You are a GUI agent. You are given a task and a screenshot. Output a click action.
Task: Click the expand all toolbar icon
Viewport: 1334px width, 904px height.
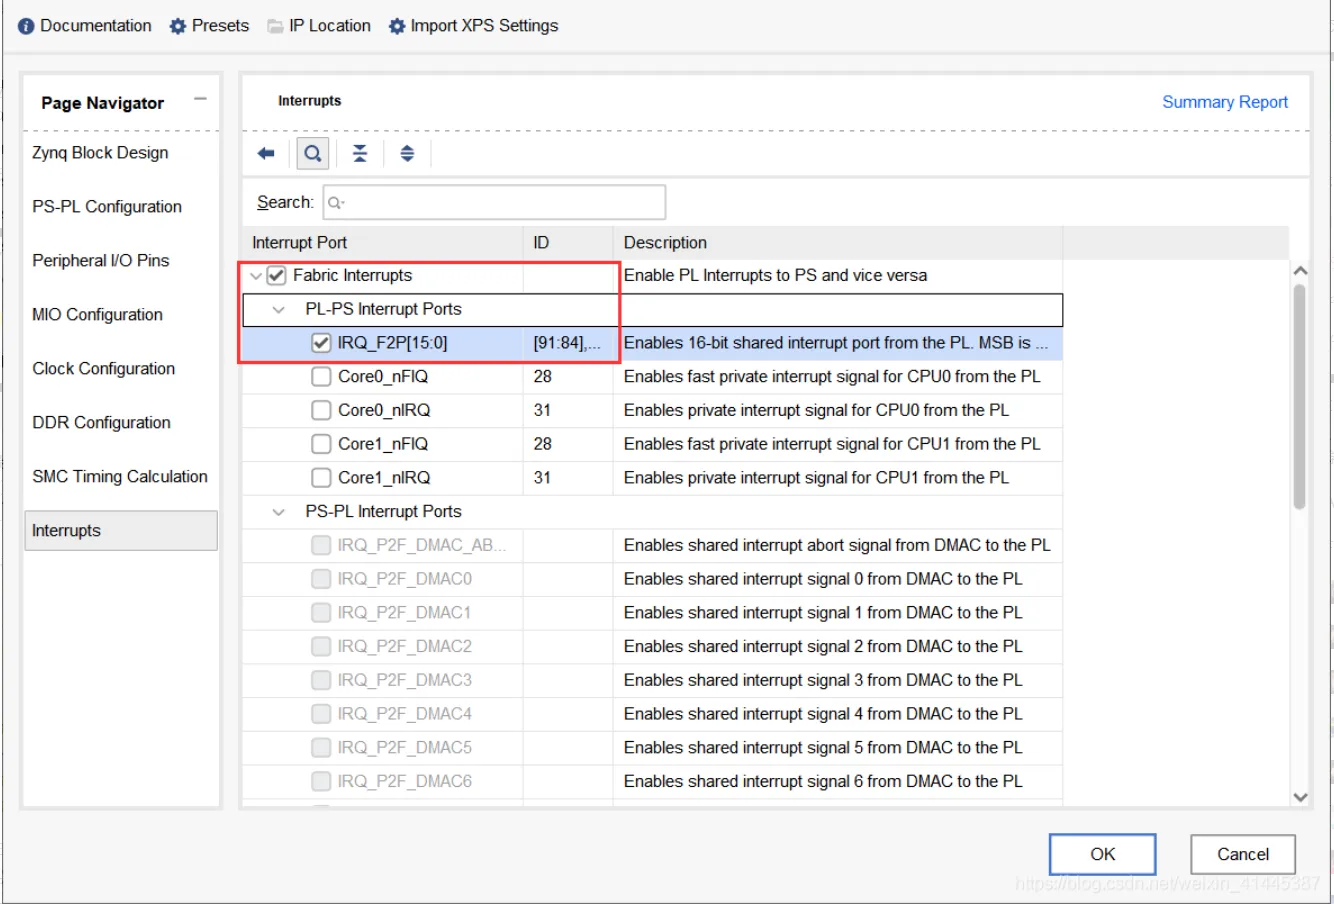coord(407,153)
